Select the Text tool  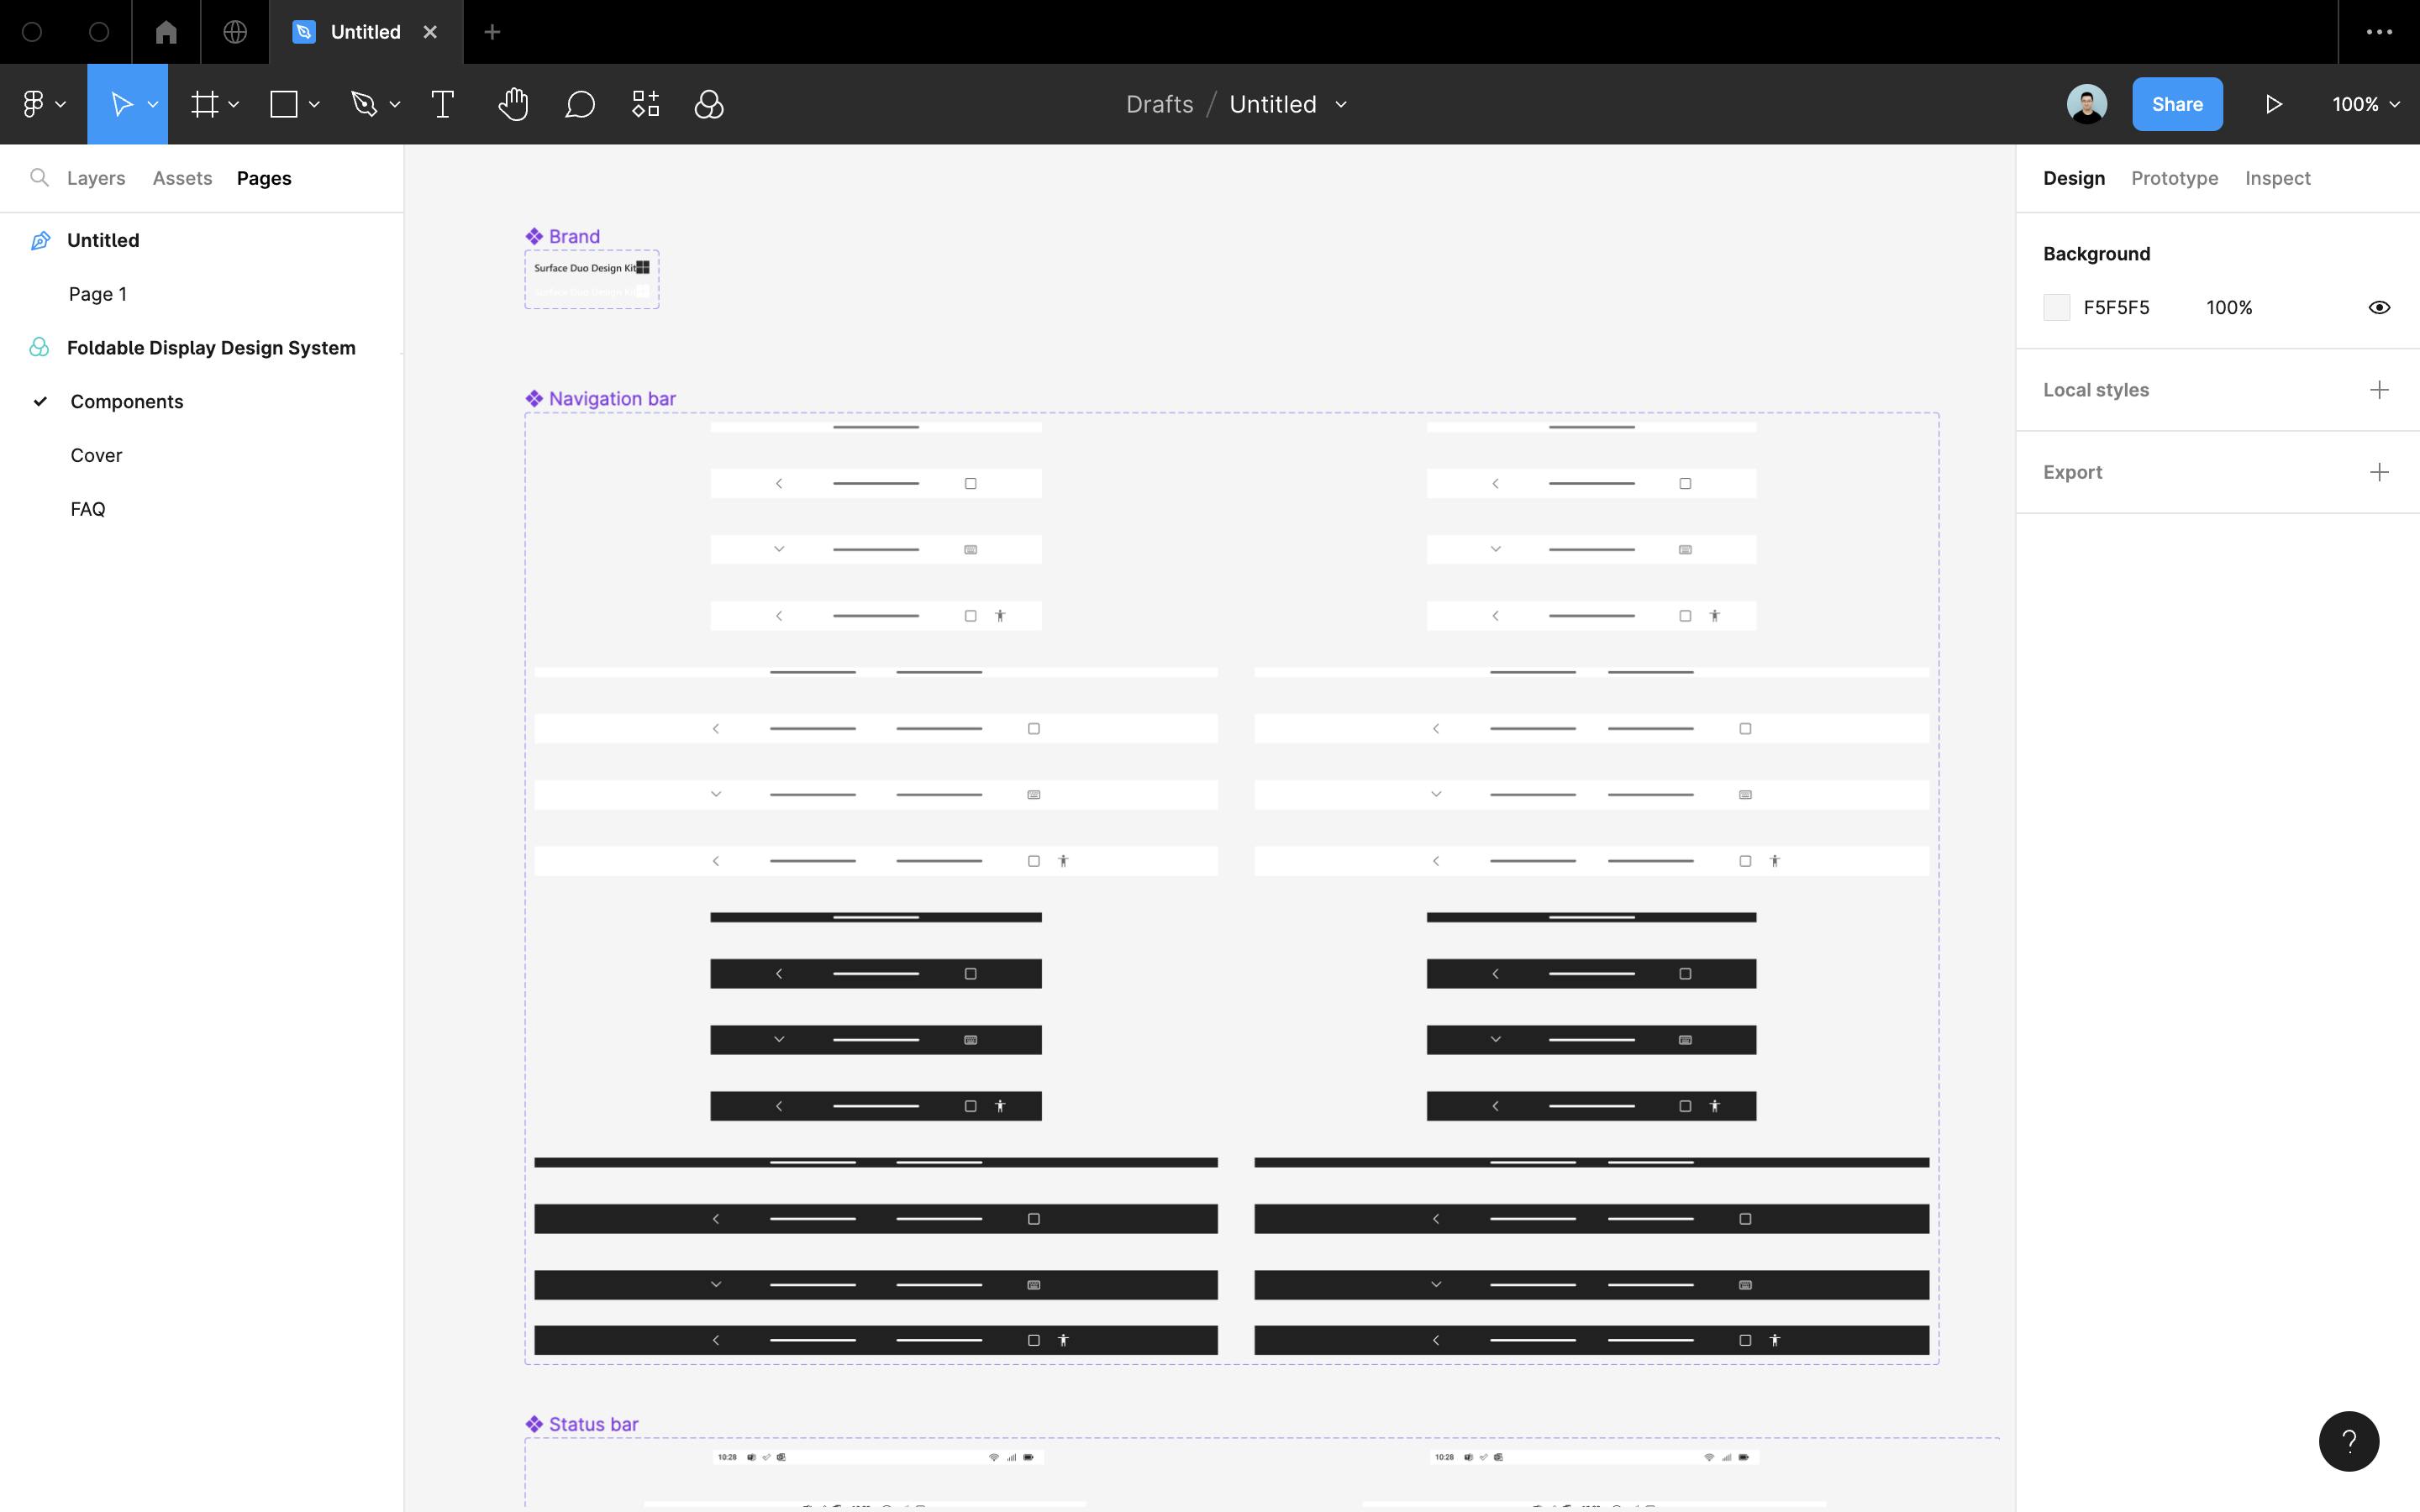click(x=442, y=104)
